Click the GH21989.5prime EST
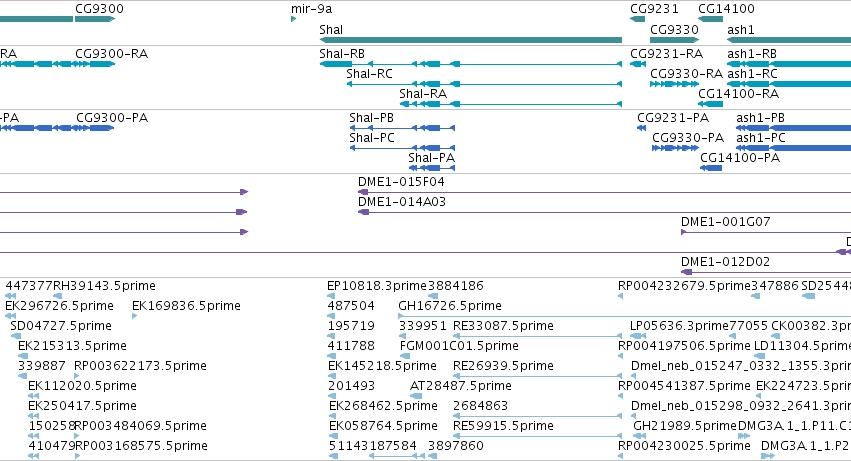This screenshot has height=461, width=851. [639, 436]
